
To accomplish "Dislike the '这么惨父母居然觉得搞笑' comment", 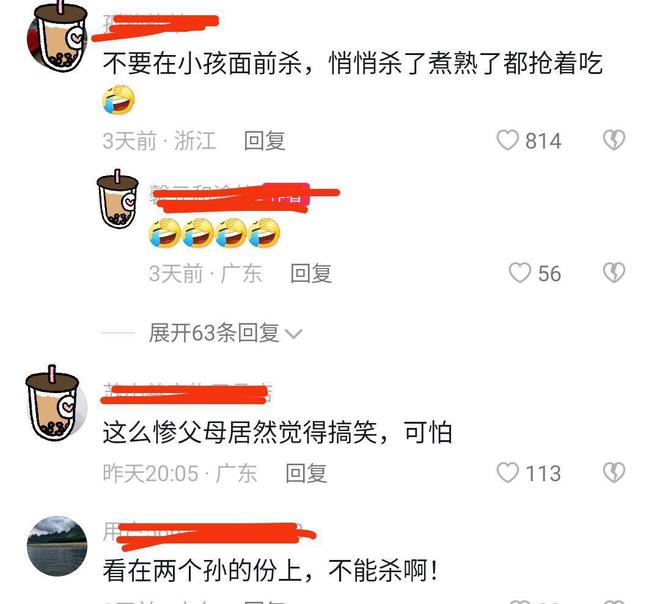I will coord(614,473).
